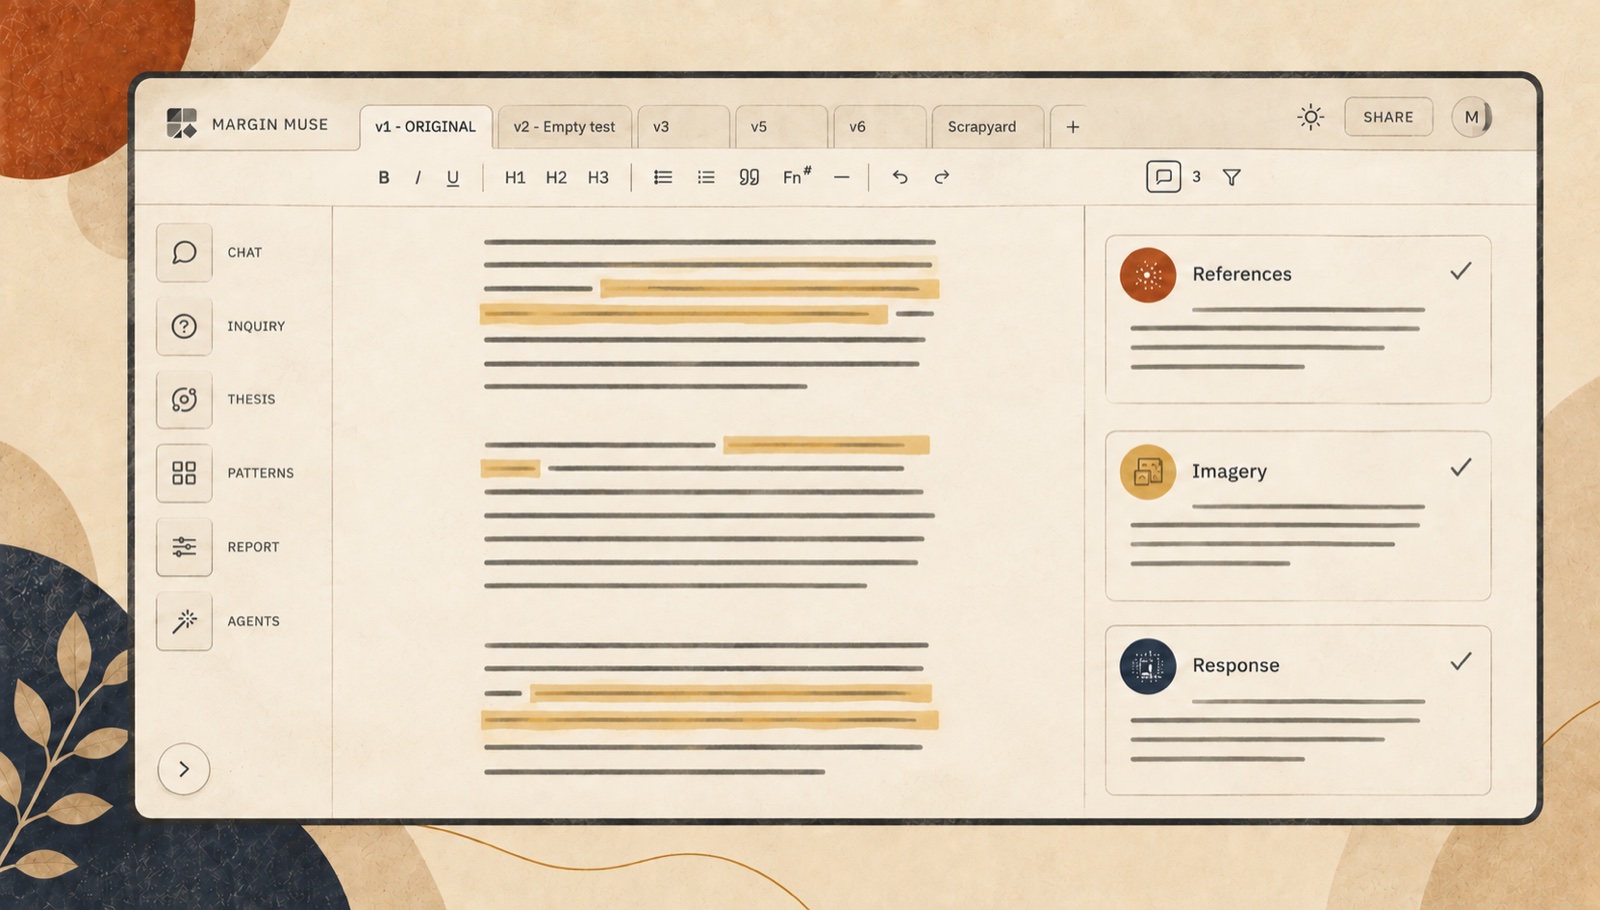Expand the sidebar with chevron button
The height and width of the screenshot is (910, 1600).
tap(184, 769)
